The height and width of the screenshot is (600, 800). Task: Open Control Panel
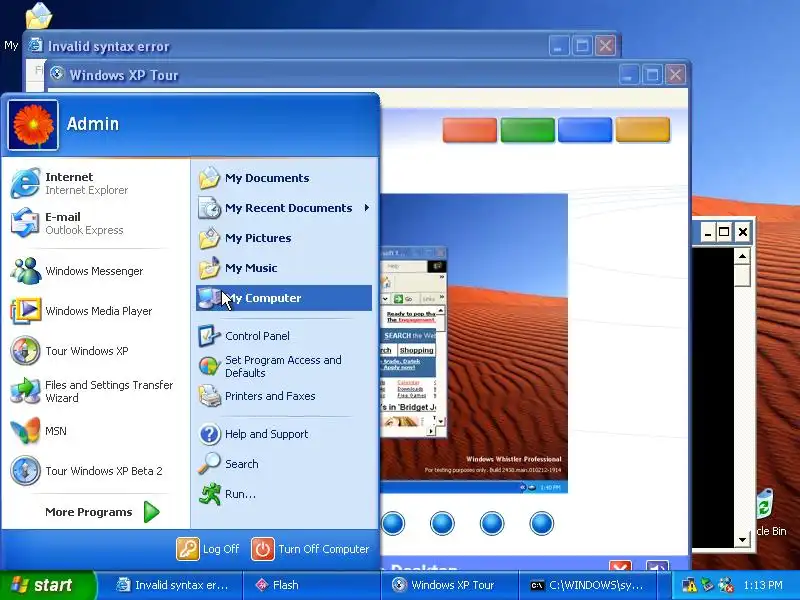click(x=284, y=336)
